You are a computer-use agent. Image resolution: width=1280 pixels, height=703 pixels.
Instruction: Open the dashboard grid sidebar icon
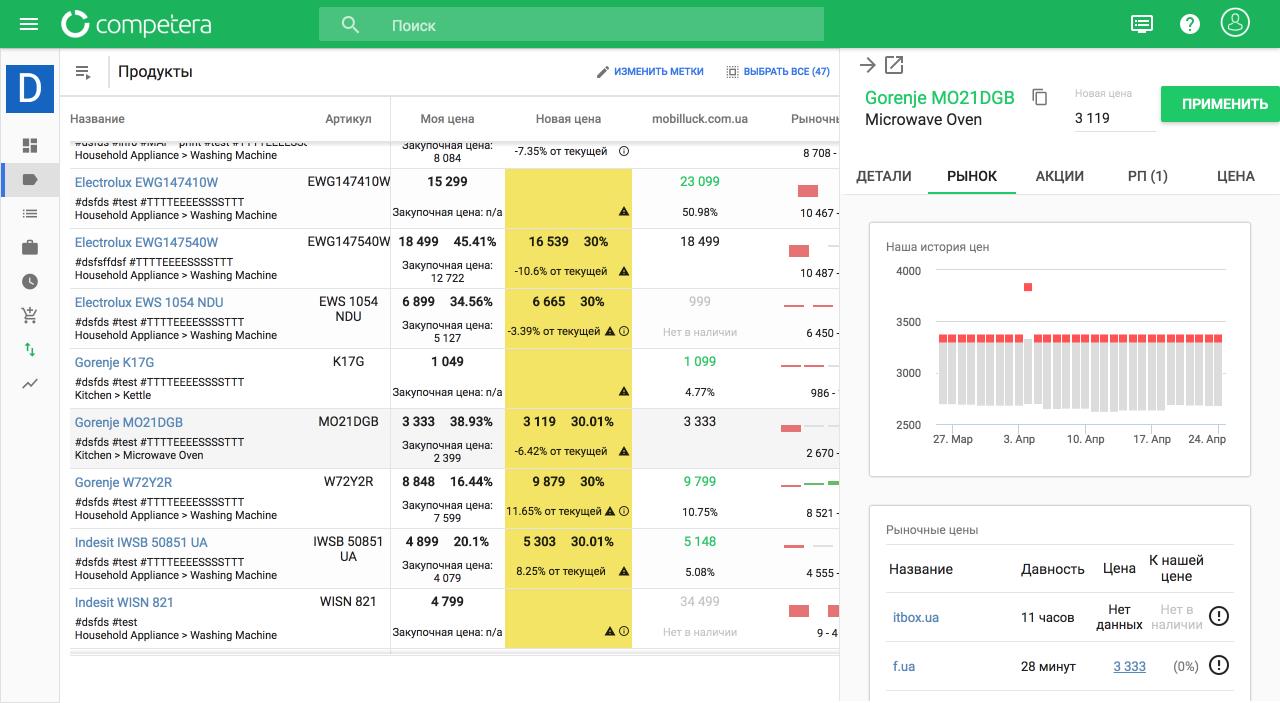coord(30,146)
